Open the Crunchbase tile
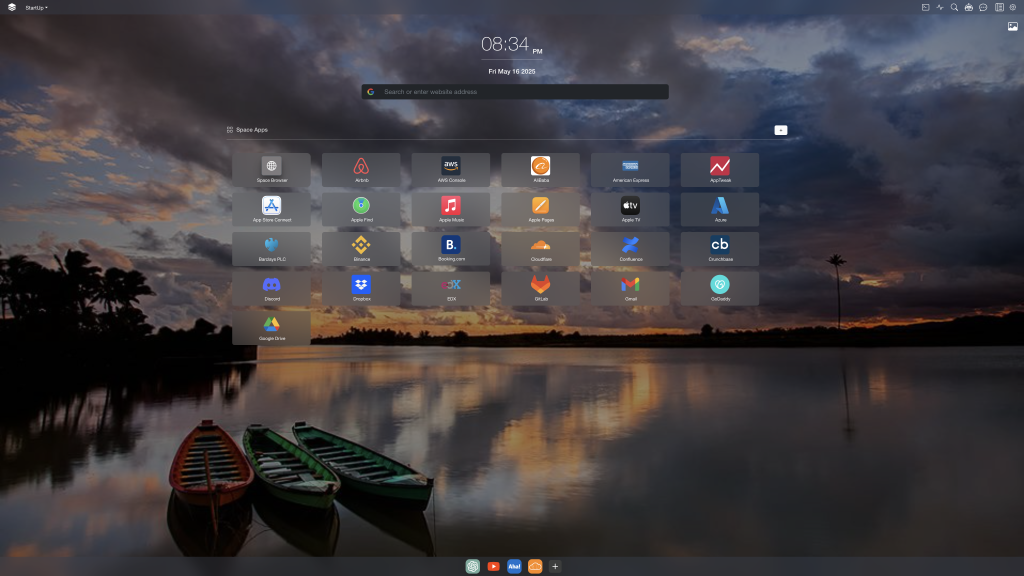This screenshot has height=576, width=1024. (720, 249)
